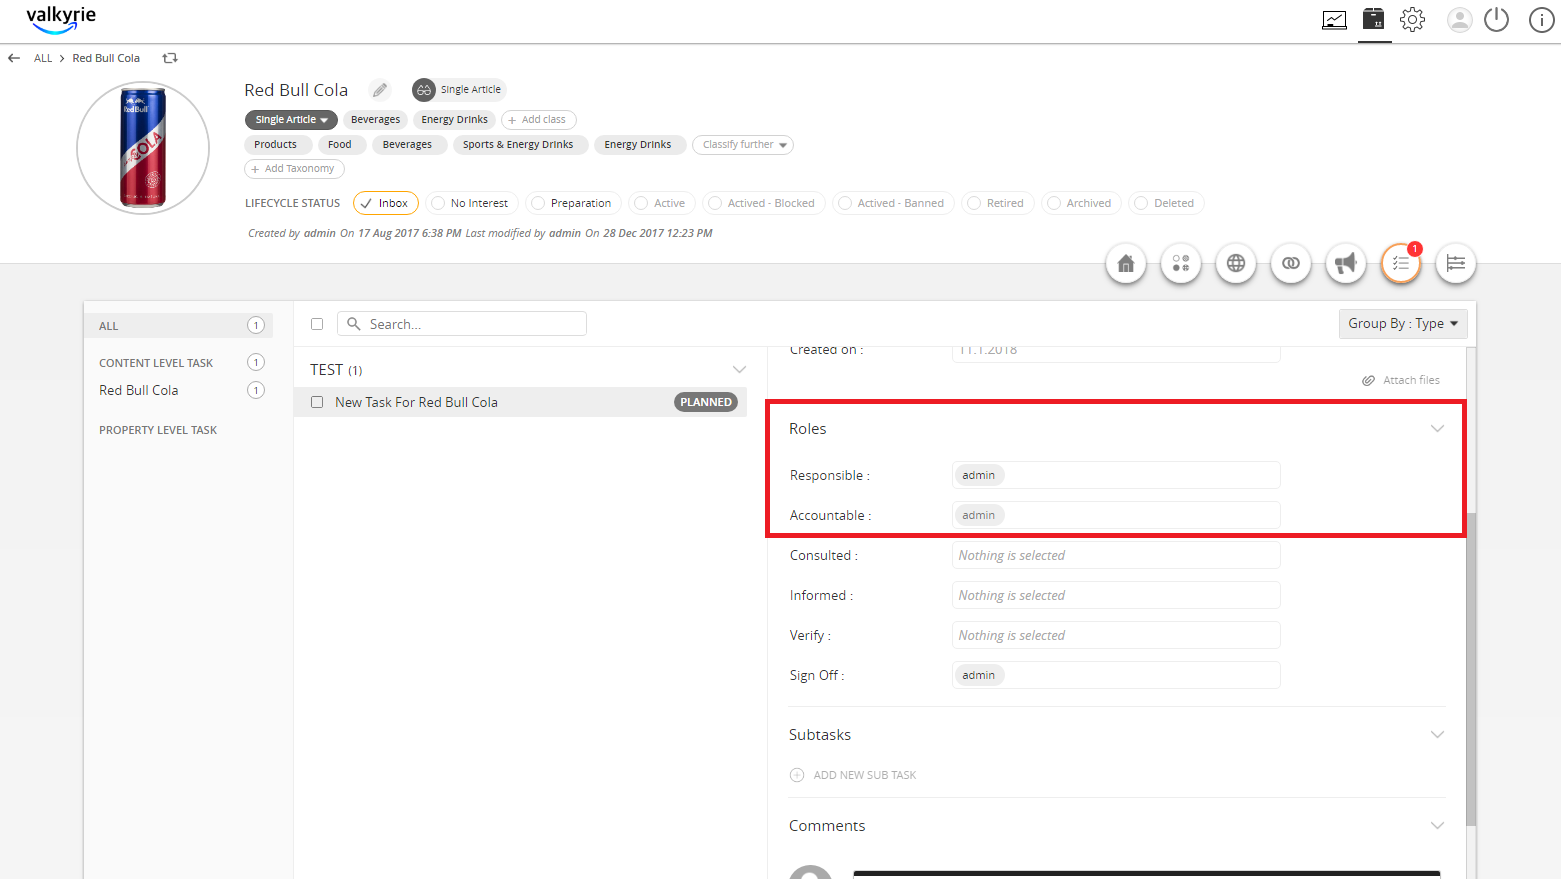The image size is (1561, 879).
Task: Click the Verify role field
Action: pyautogui.click(x=1116, y=635)
